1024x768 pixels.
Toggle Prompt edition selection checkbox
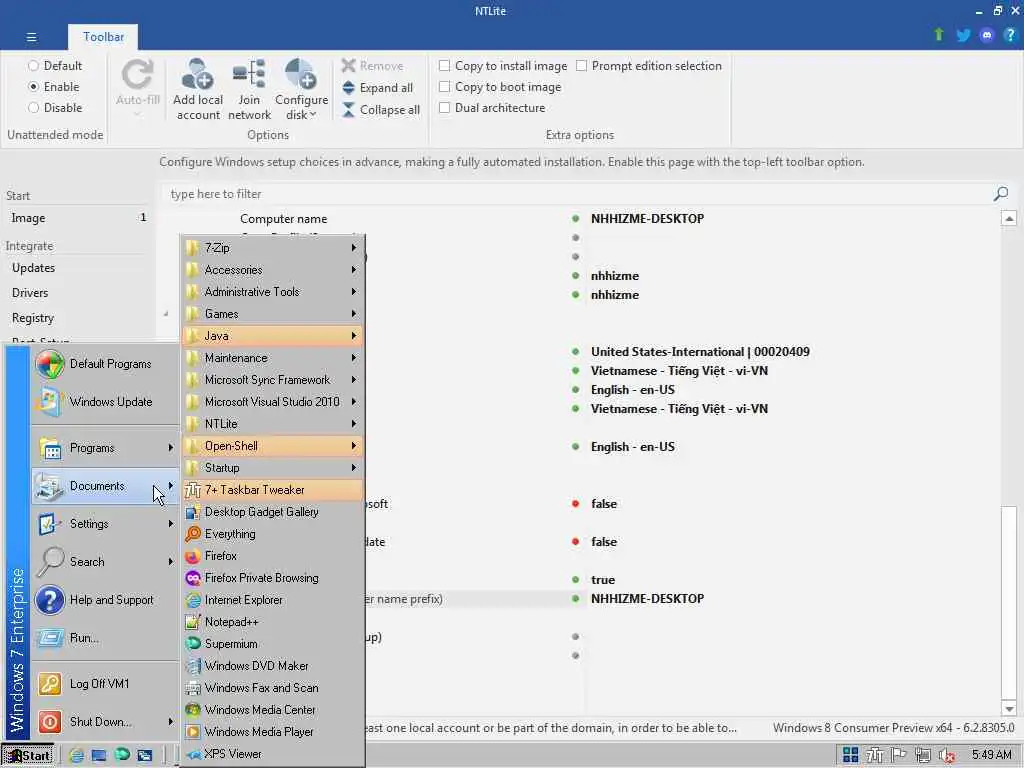[x=581, y=66]
